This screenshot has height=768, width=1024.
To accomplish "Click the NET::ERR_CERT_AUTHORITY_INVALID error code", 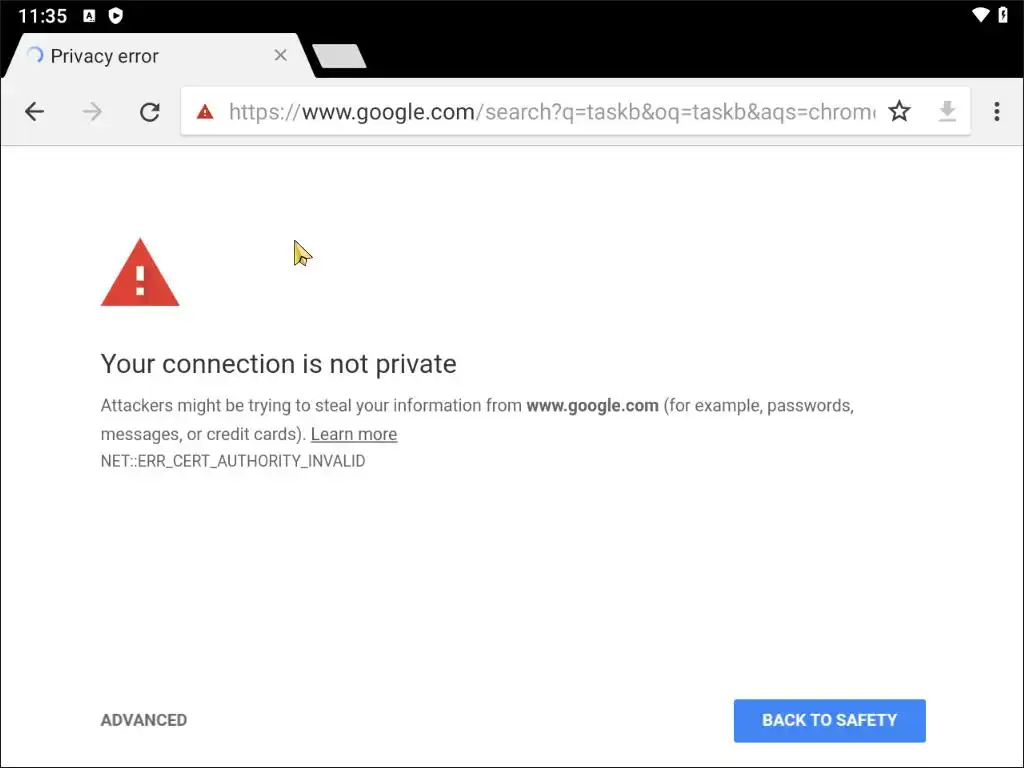I will pos(233,461).
